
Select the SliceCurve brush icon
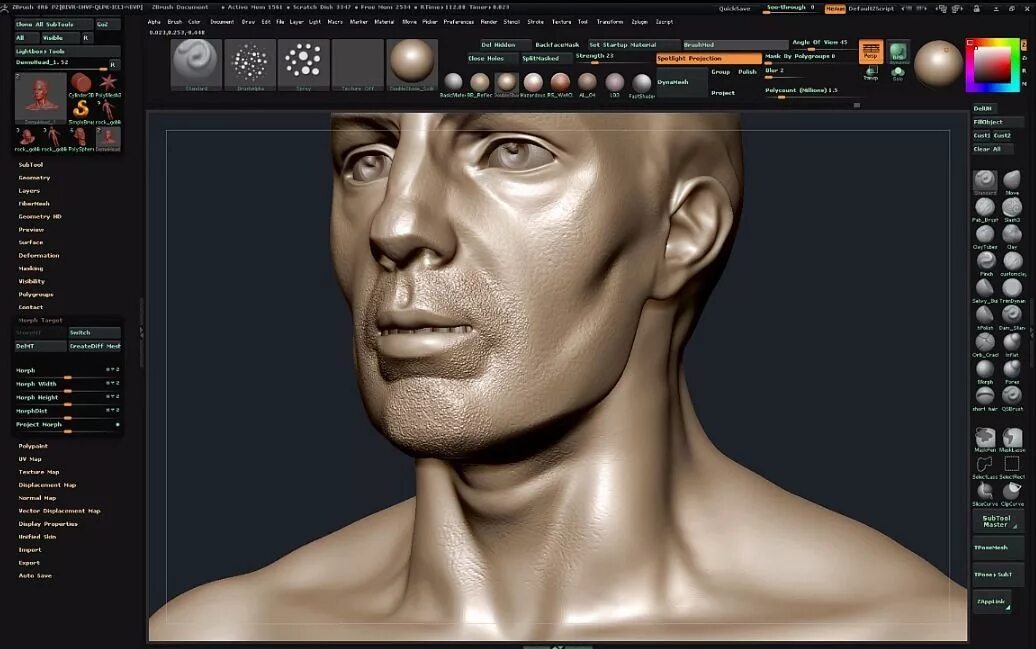click(x=985, y=491)
